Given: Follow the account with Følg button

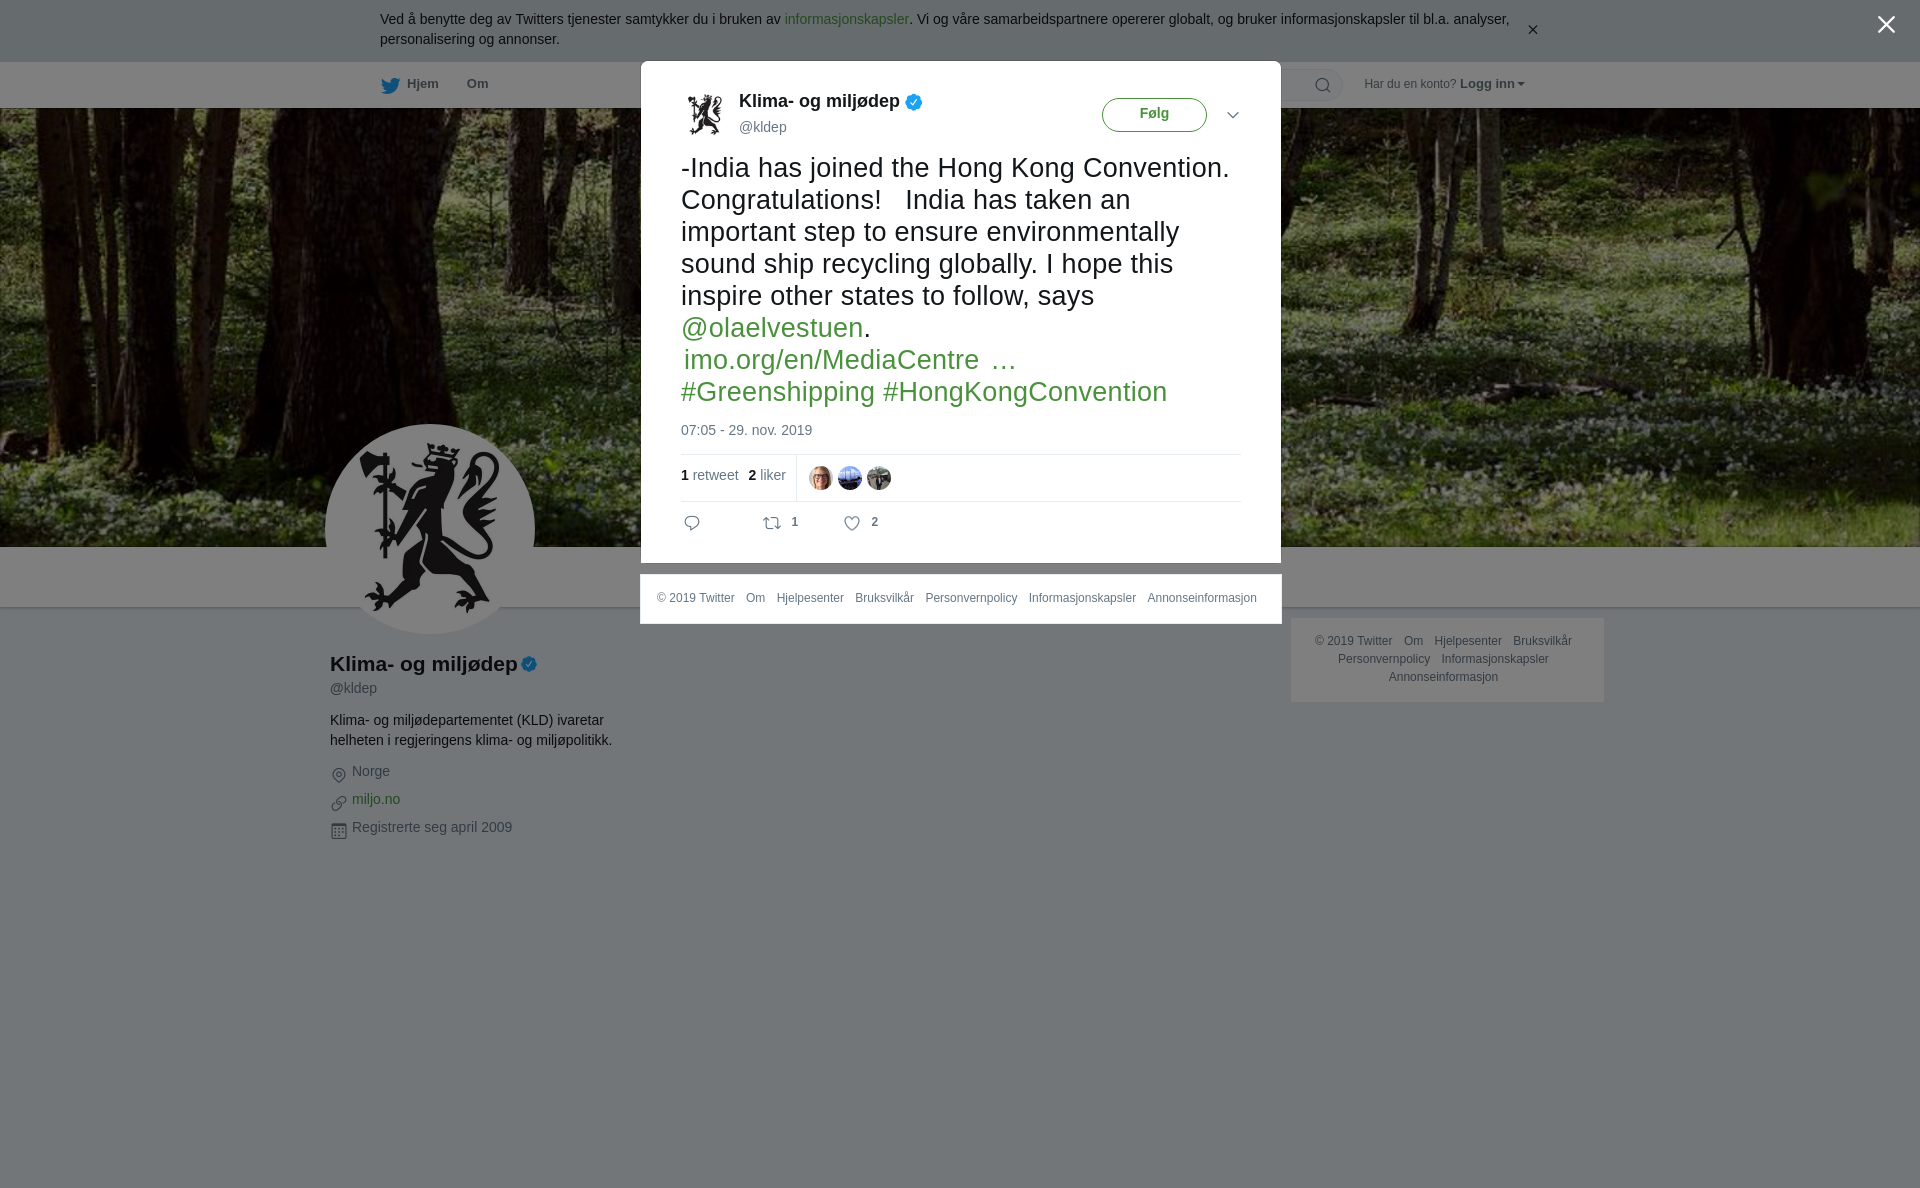Looking at the screenshot, I should pos(1154,114).
